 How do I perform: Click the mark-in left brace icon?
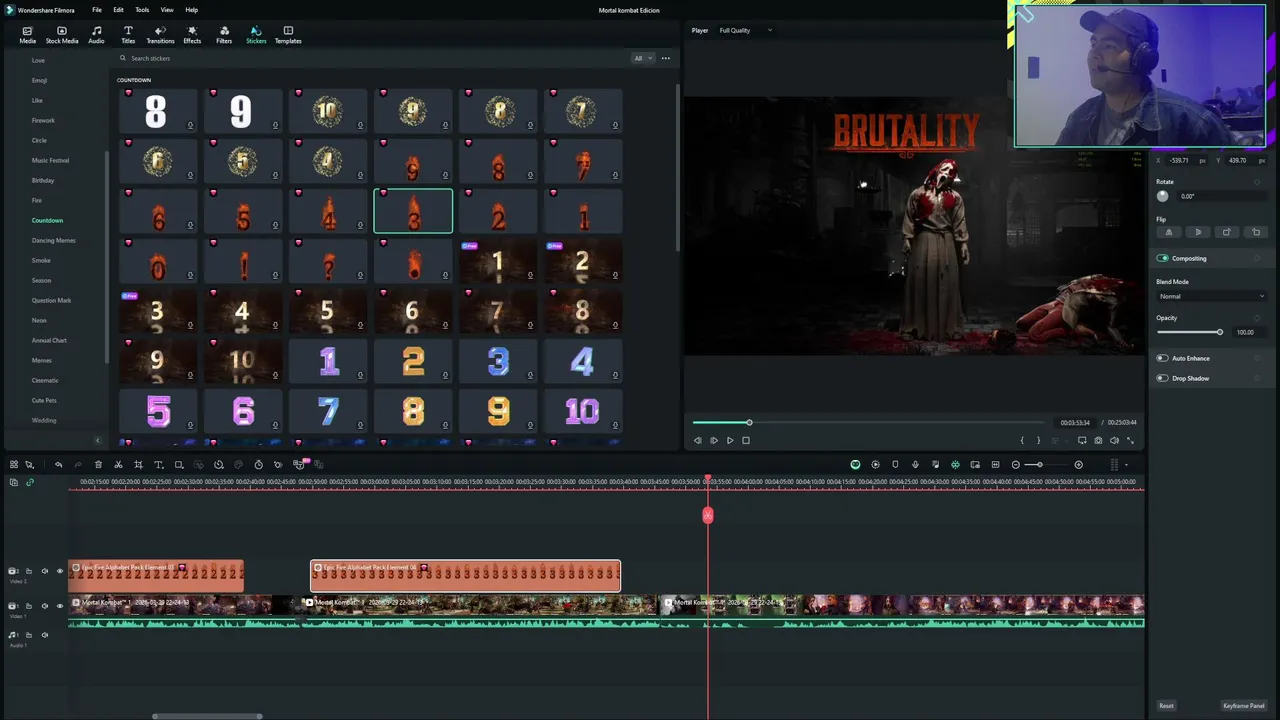coord(1022,440)
